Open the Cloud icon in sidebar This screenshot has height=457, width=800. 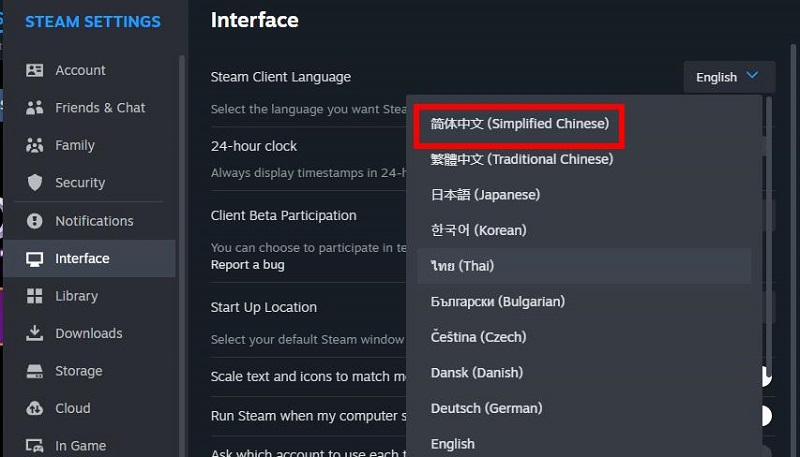(x=35, y=408)
